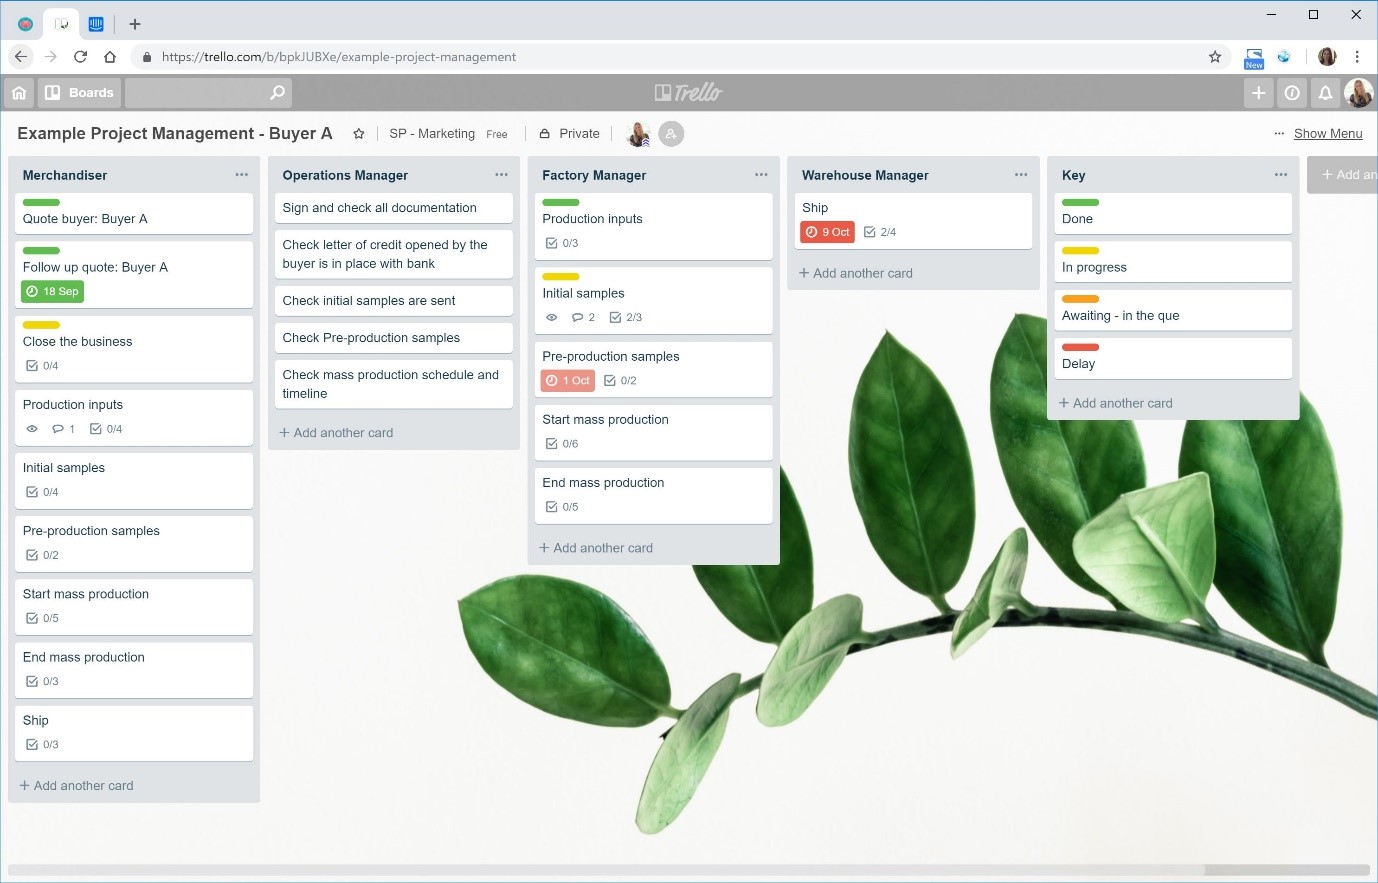Open Sign and check all documentation card
Screen dimensions: 1378x883
coord(394,208)
